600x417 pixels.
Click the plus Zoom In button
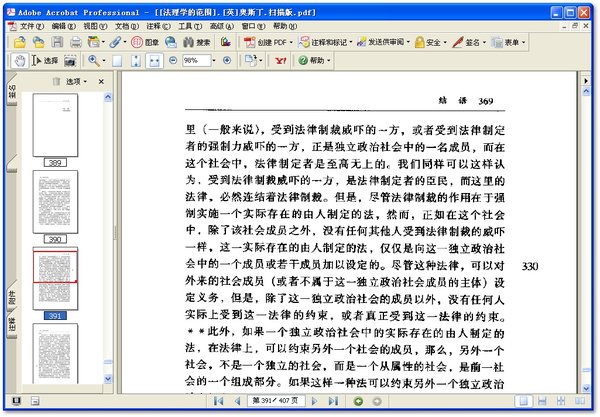coord(227,60)
